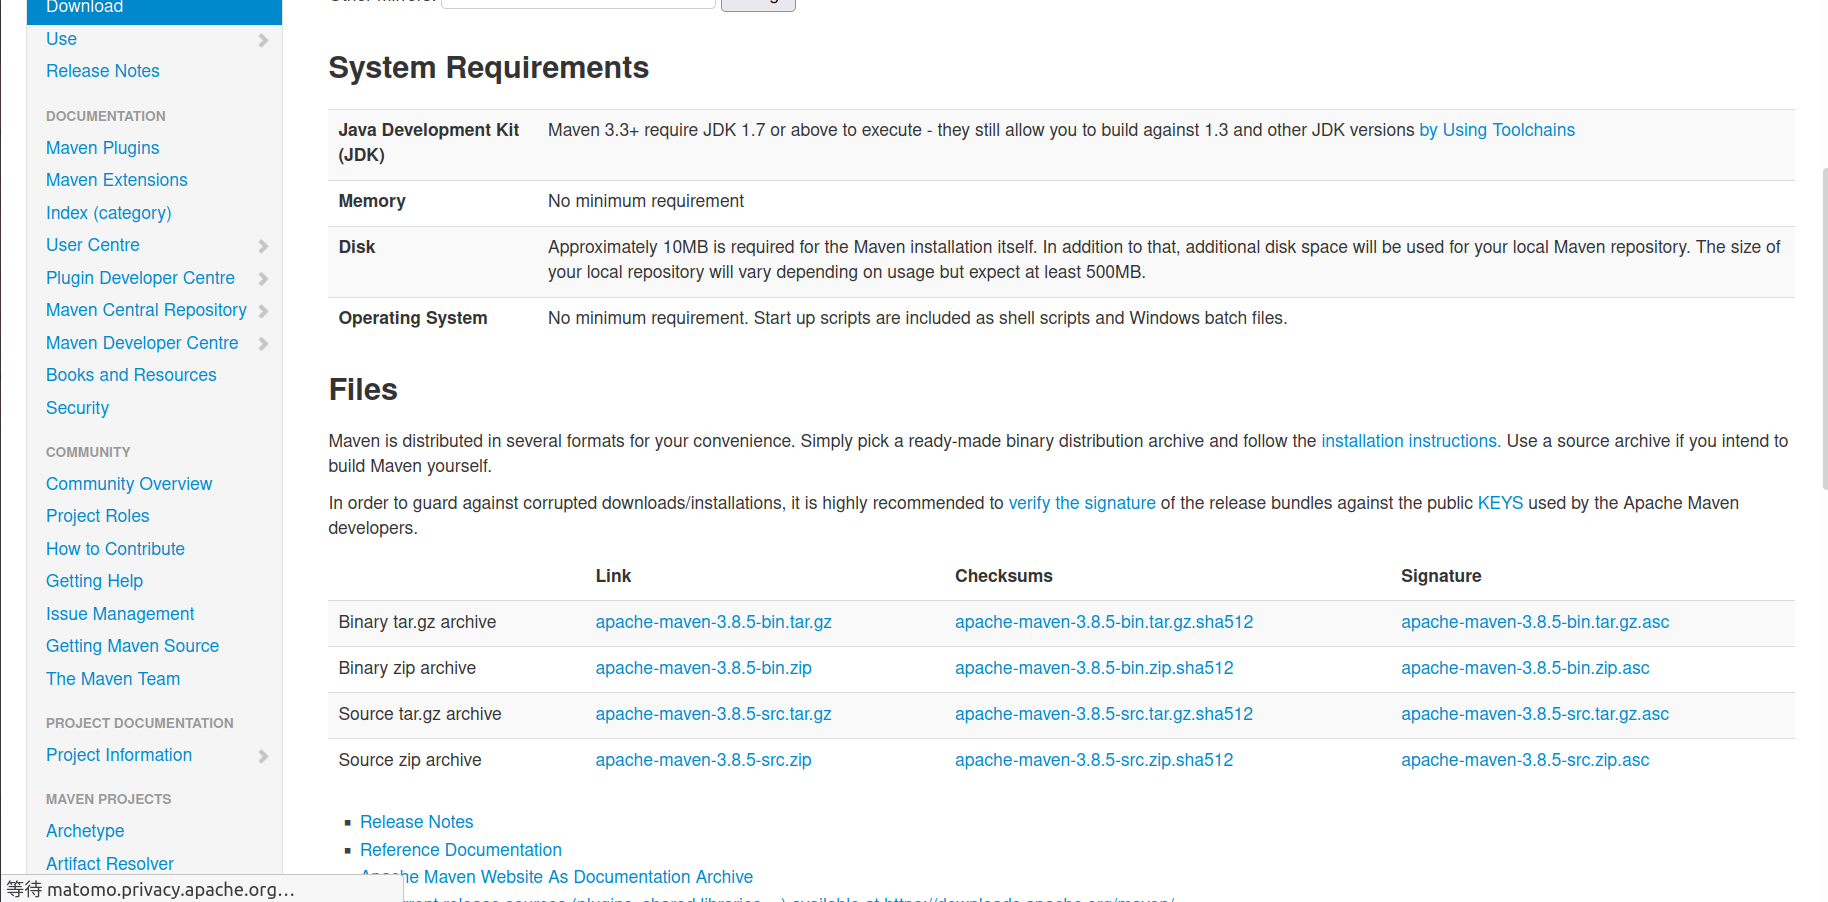The height and width of the screenshot is (902, 1828).
Task: Expand the Maven Central Repository chevron
Action: coord(264,311)
